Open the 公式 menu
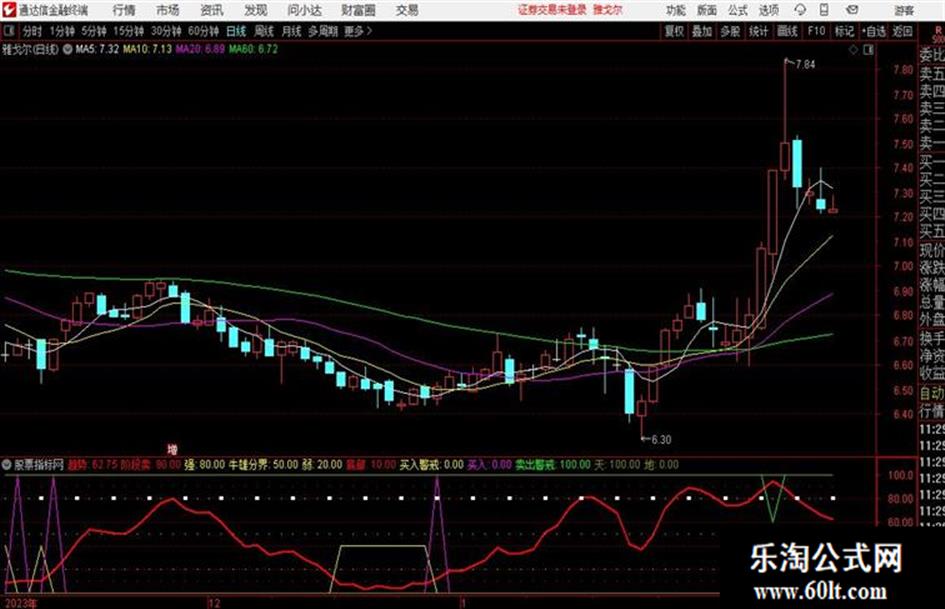945x609 pixels. pyautogui.click(x=738, y=10)
